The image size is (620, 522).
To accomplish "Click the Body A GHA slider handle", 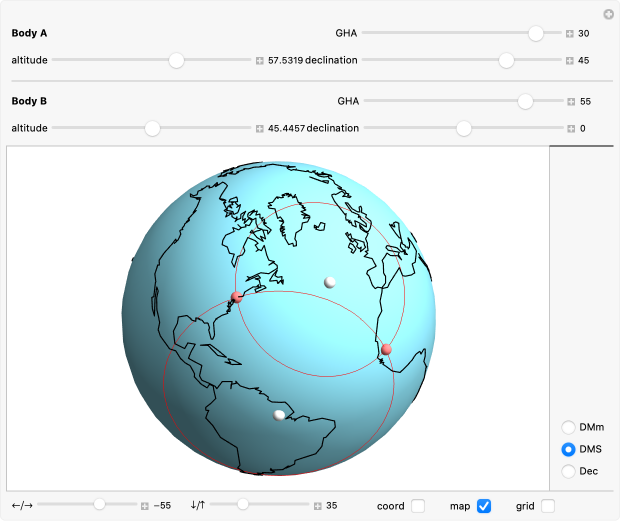I will [536, 33].
